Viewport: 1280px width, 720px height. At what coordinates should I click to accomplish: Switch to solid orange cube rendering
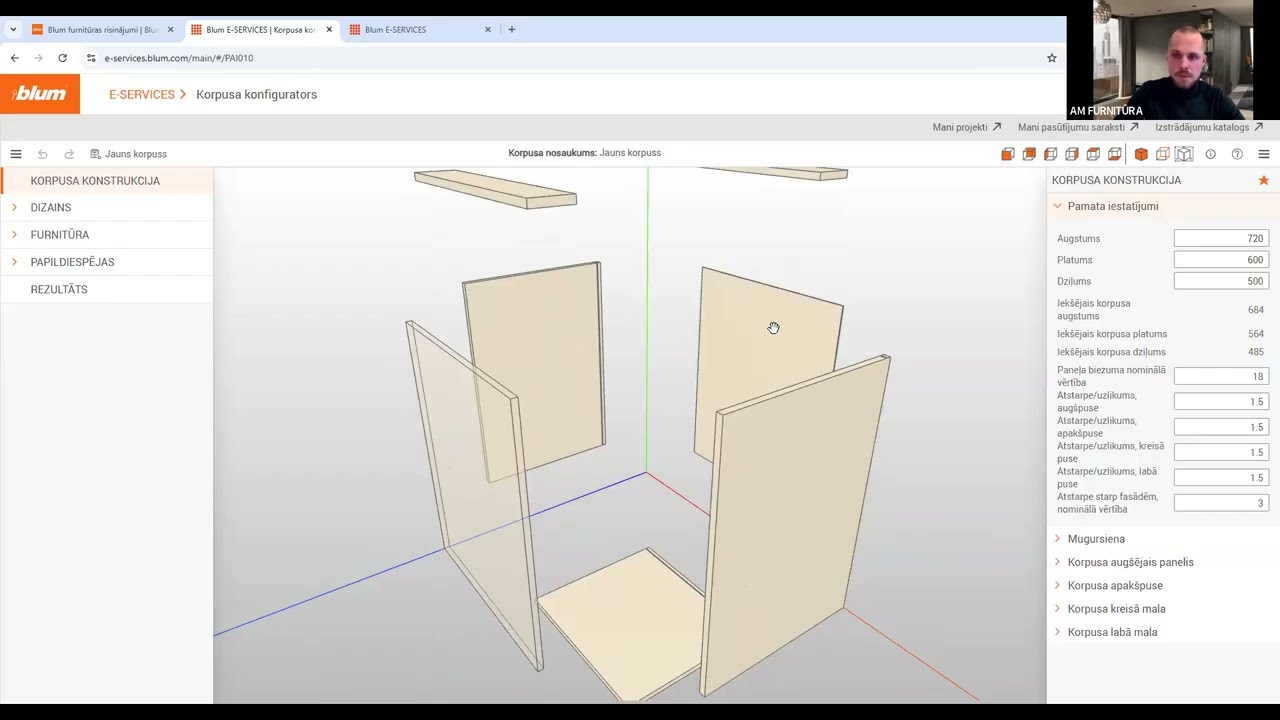click(x=1141, y=154)
